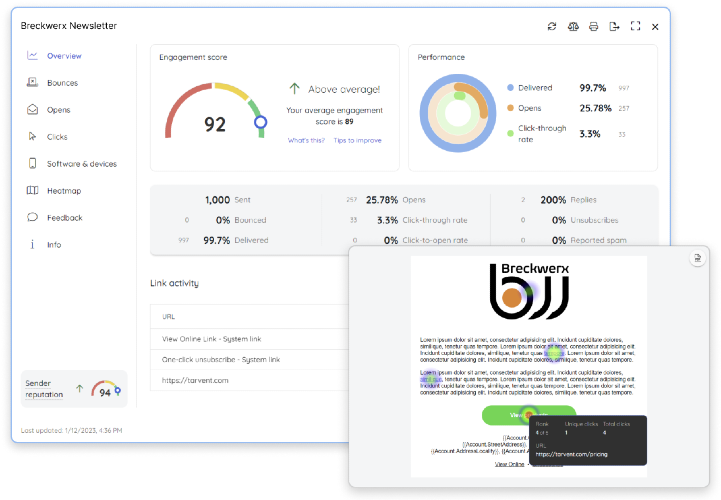Click the "3.3% Click-through rate" stat in summary
The width and height of the screenshot is (721, 500).
point(422,220)
